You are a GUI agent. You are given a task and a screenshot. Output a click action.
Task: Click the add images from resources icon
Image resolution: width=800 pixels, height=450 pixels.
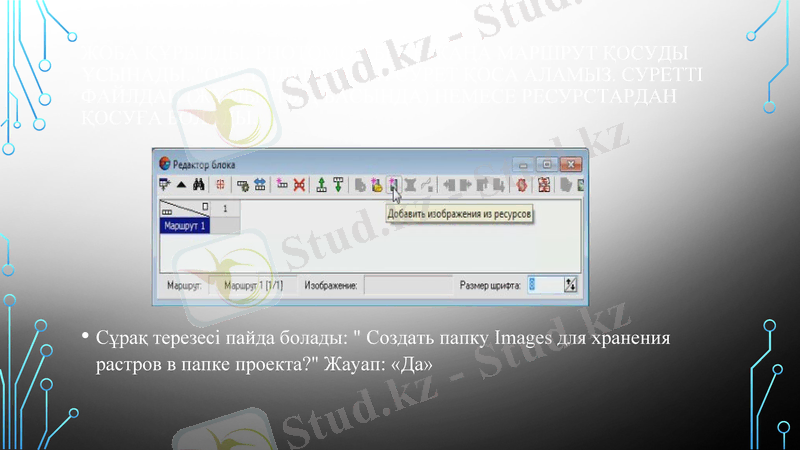393,184
